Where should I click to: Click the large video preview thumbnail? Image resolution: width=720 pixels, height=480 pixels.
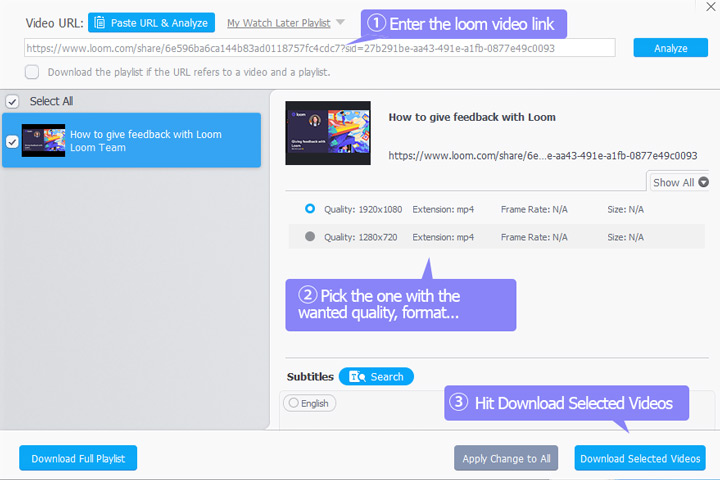328,133
